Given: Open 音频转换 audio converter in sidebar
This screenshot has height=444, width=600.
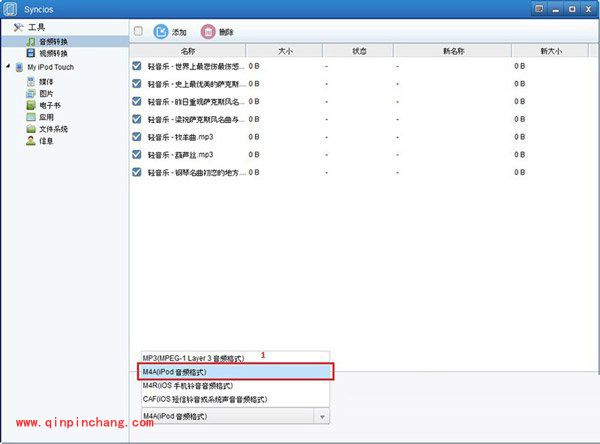Looking at the screenshot, I should [x=54, y=41].
